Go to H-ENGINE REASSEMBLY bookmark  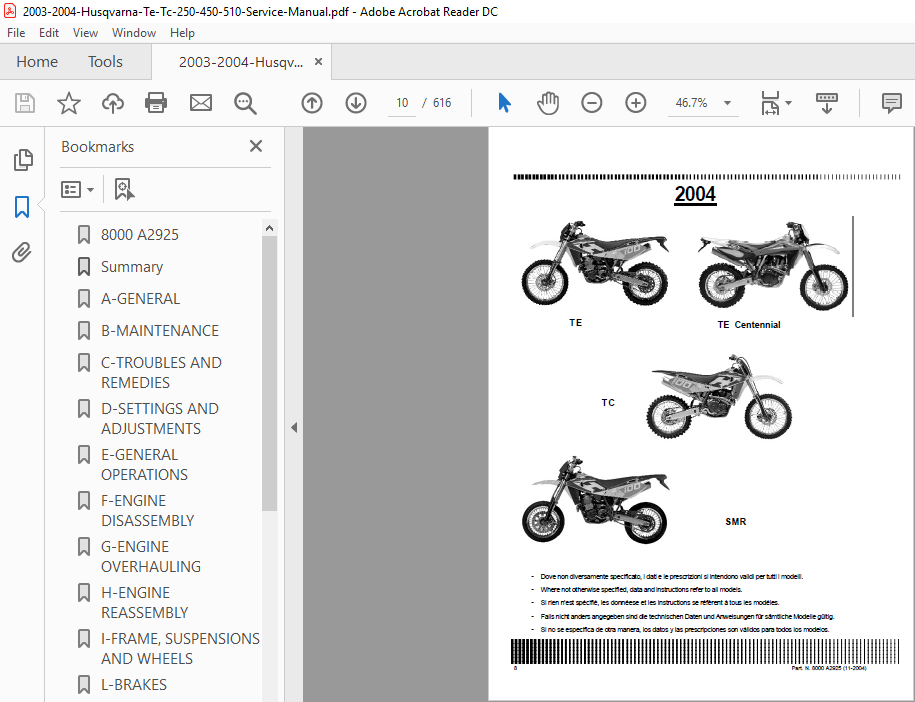point(144,602)
